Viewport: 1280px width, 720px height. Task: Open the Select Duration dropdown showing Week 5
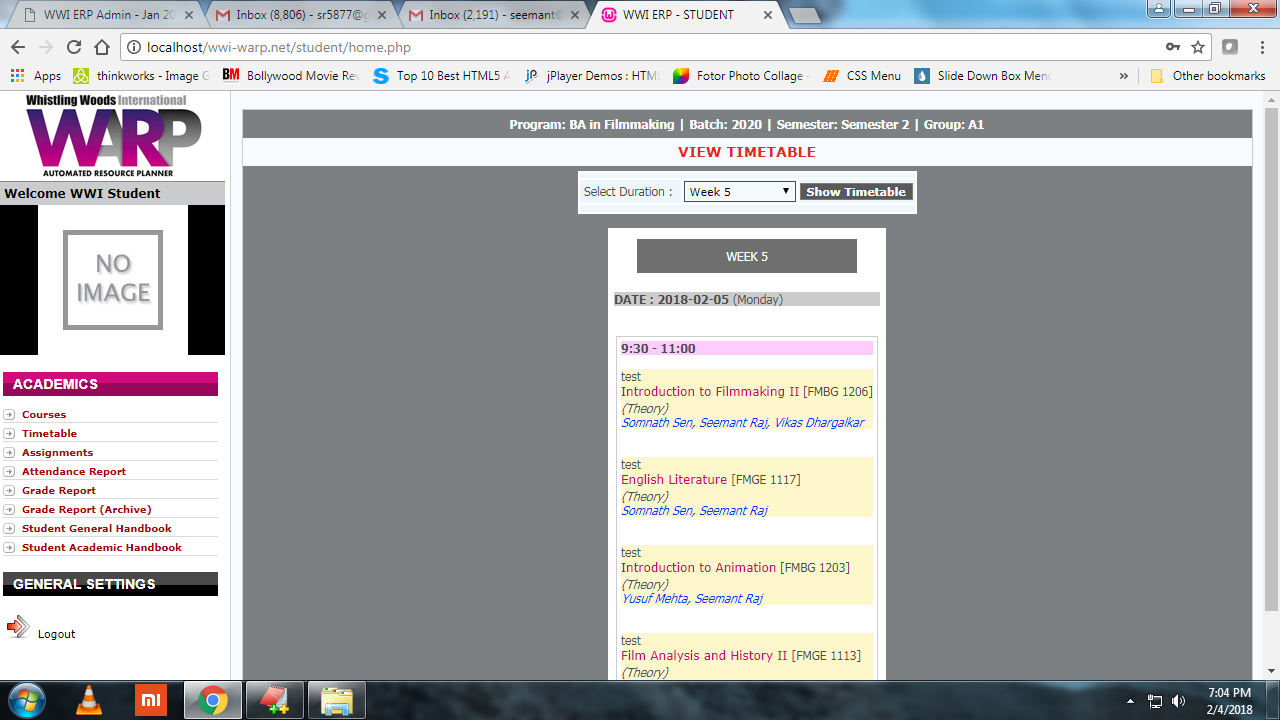point(739,191)
